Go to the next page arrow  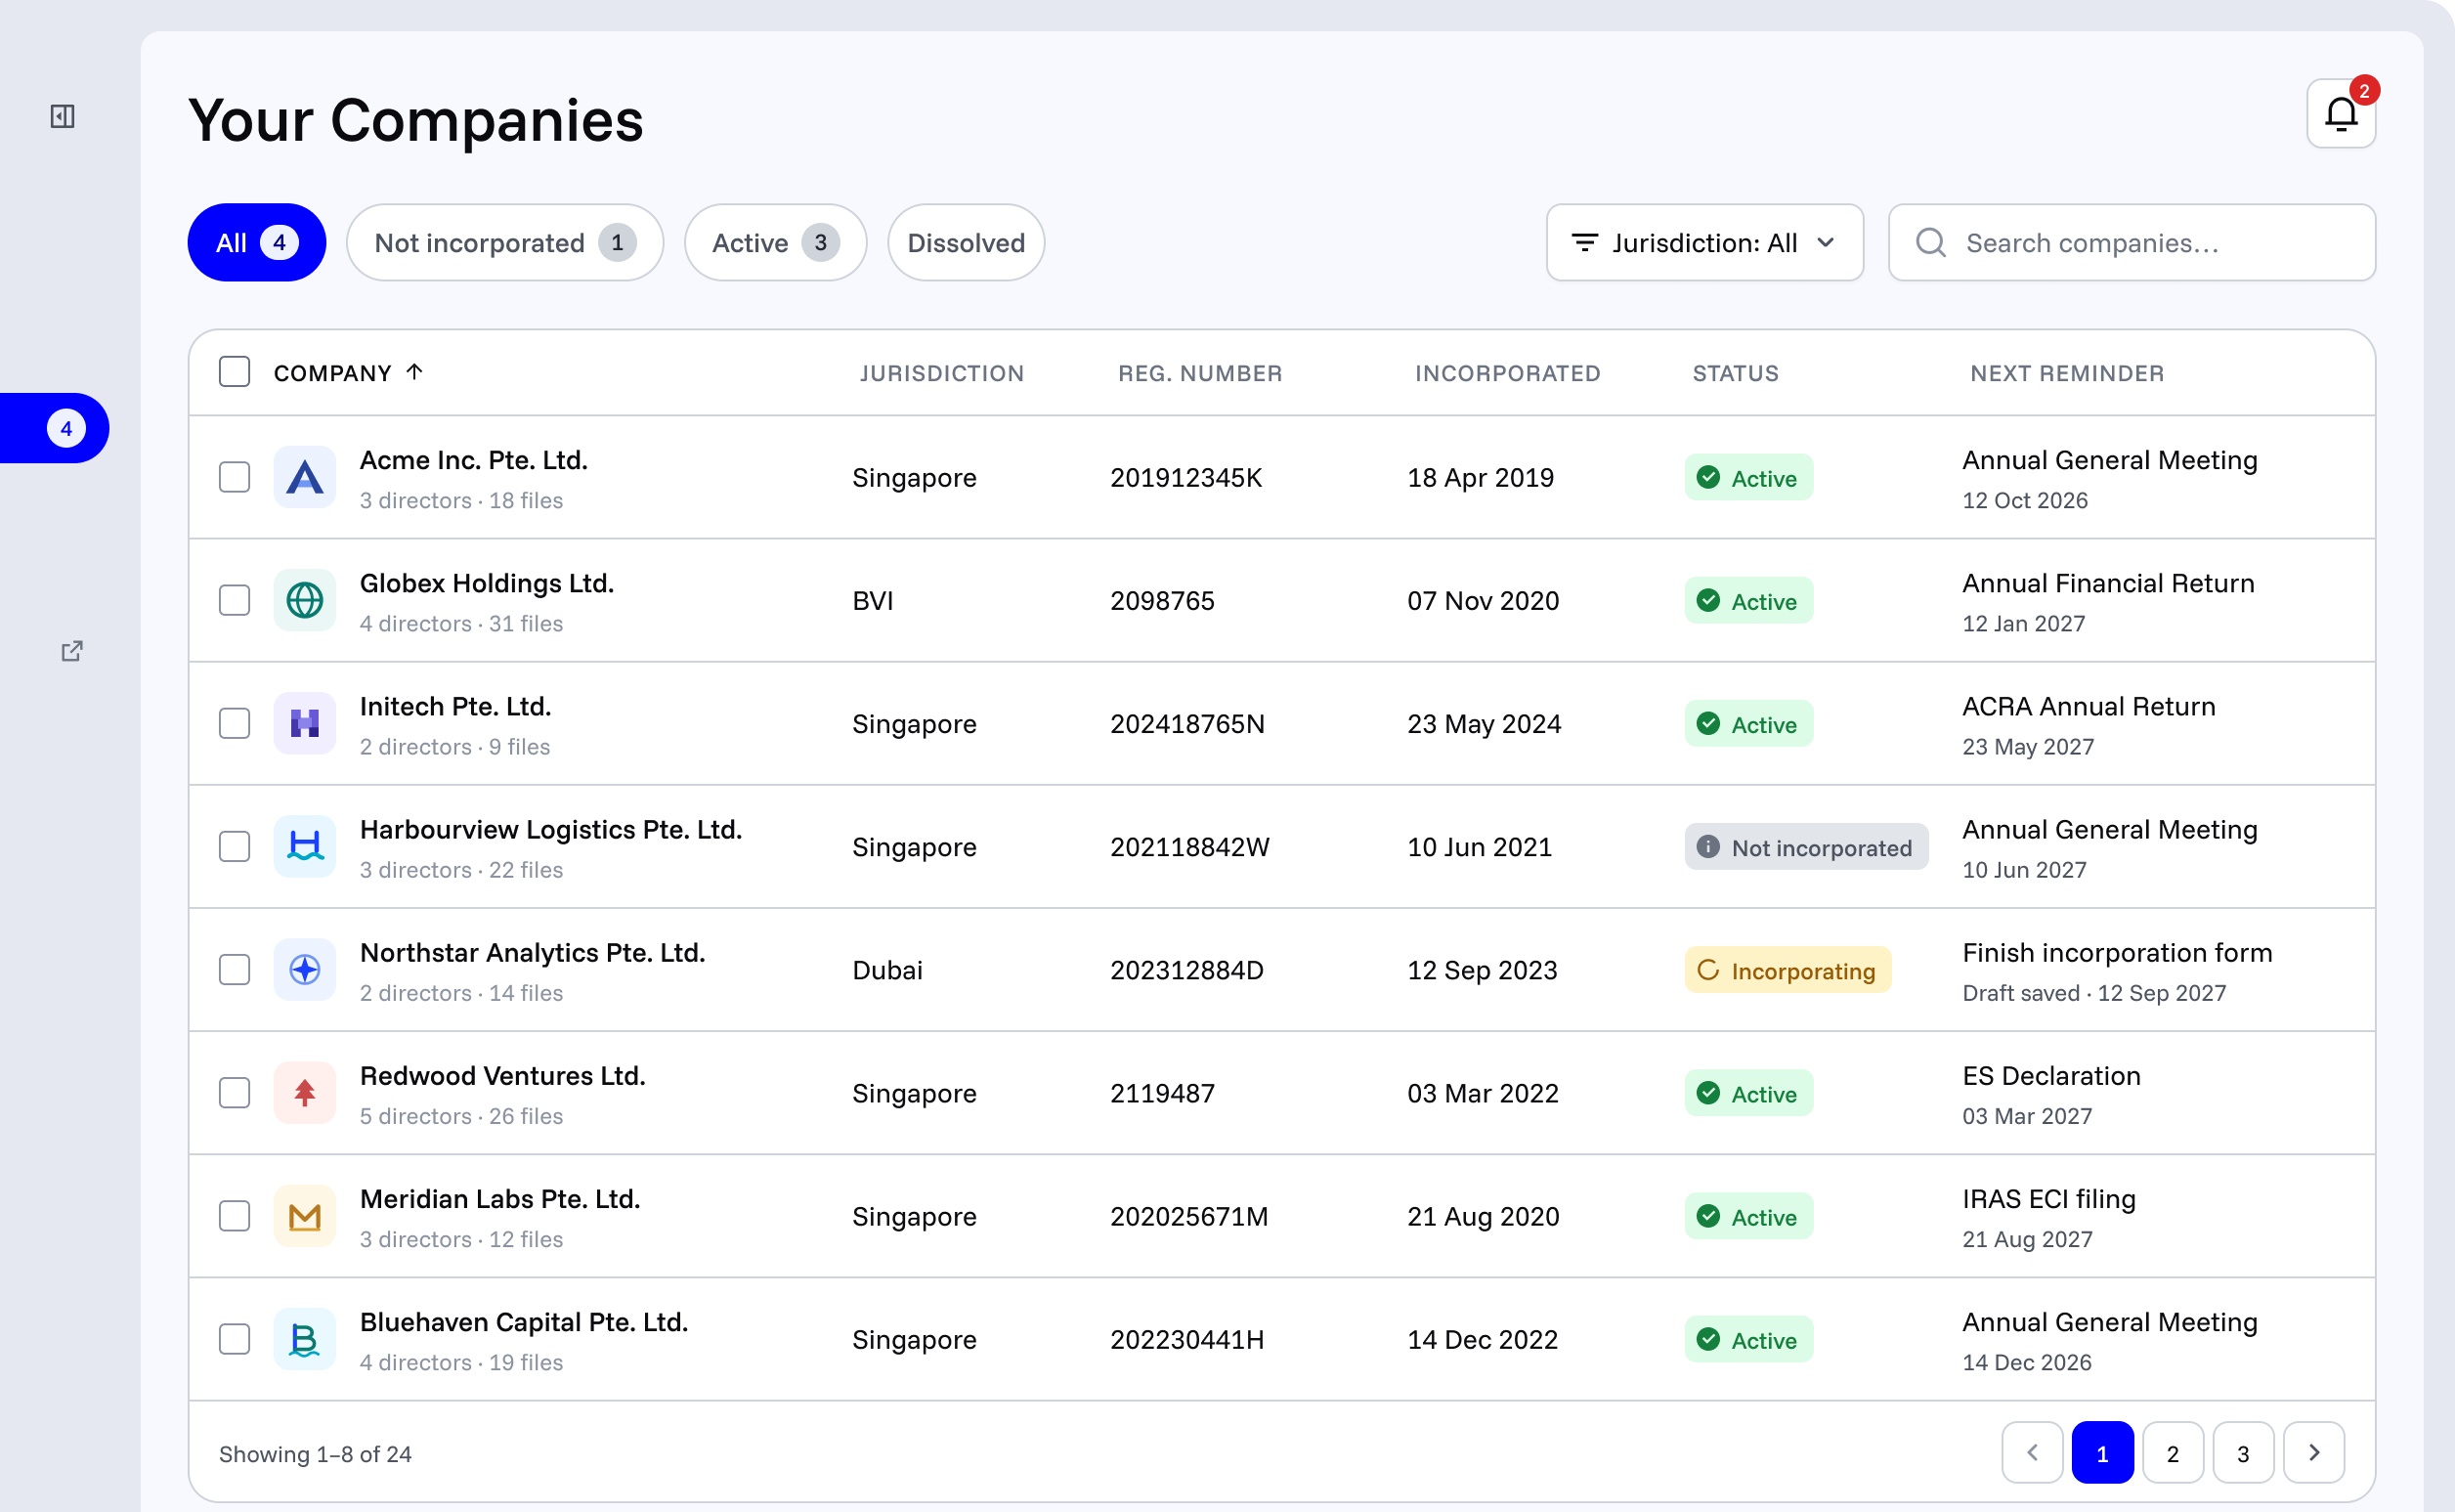(2313, 1452)
